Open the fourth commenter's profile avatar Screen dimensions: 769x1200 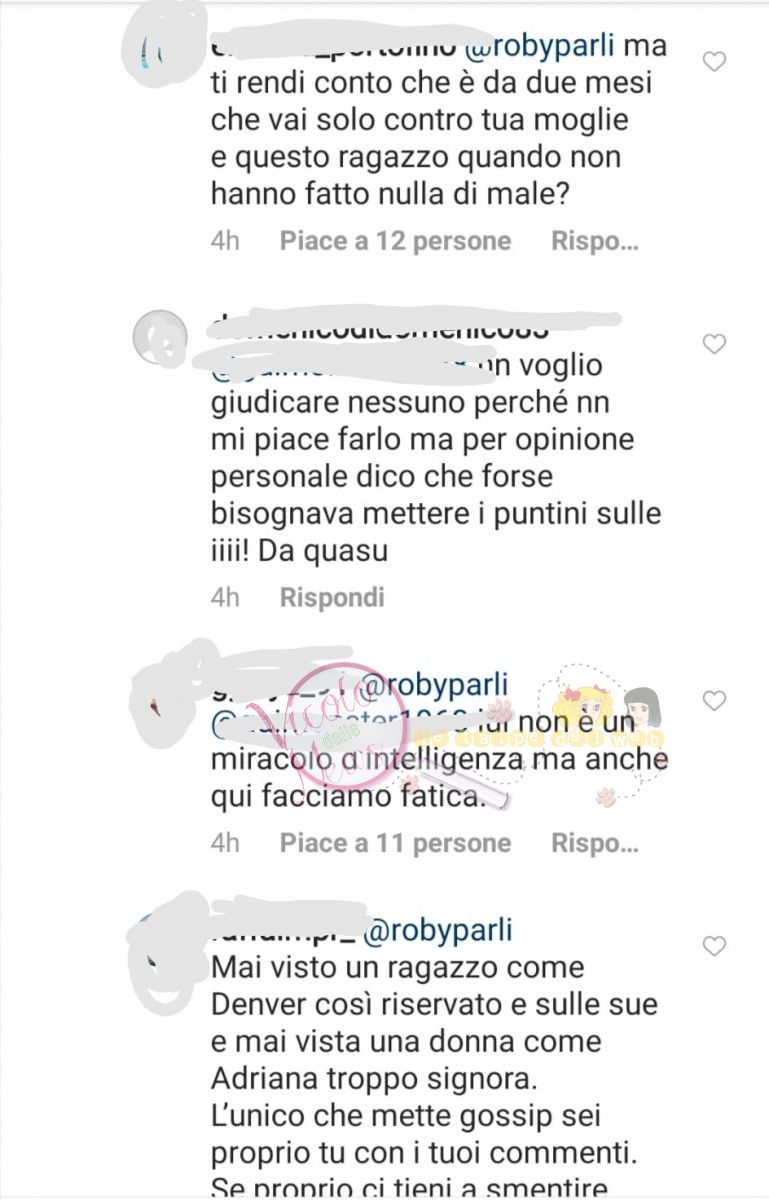click(159, 940)
